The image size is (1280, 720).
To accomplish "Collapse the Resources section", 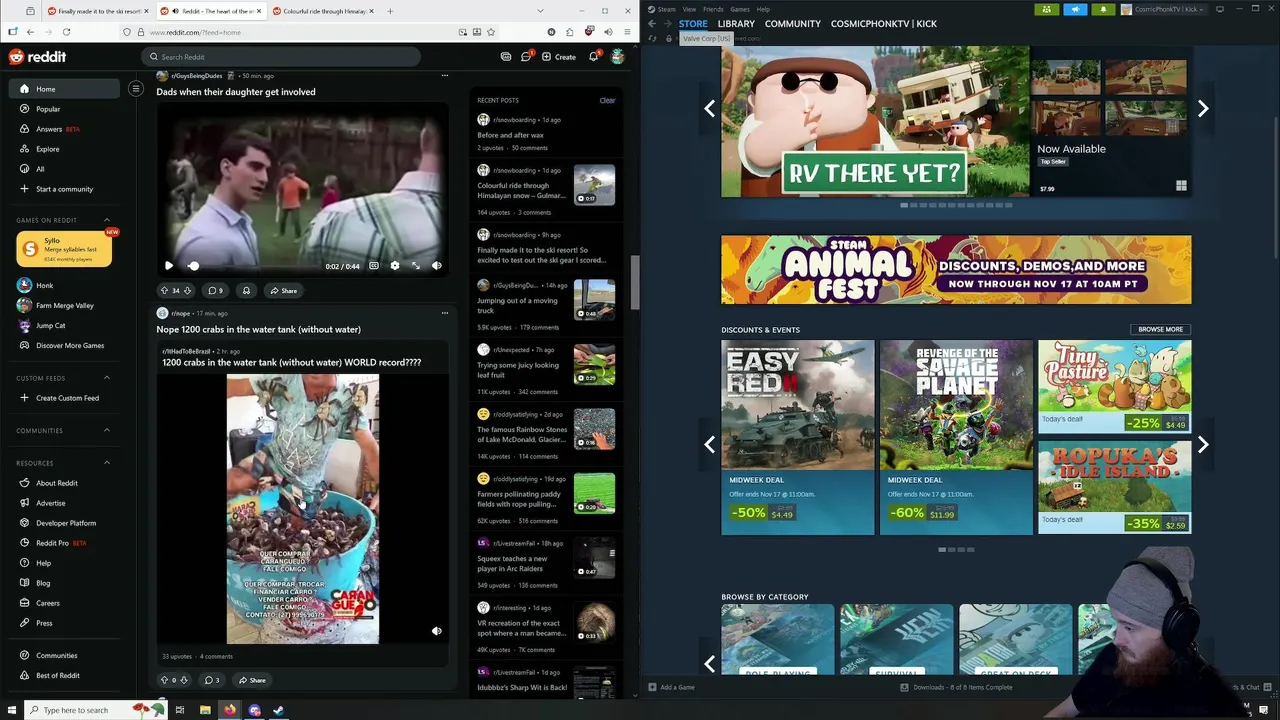I will click(107, 463).
